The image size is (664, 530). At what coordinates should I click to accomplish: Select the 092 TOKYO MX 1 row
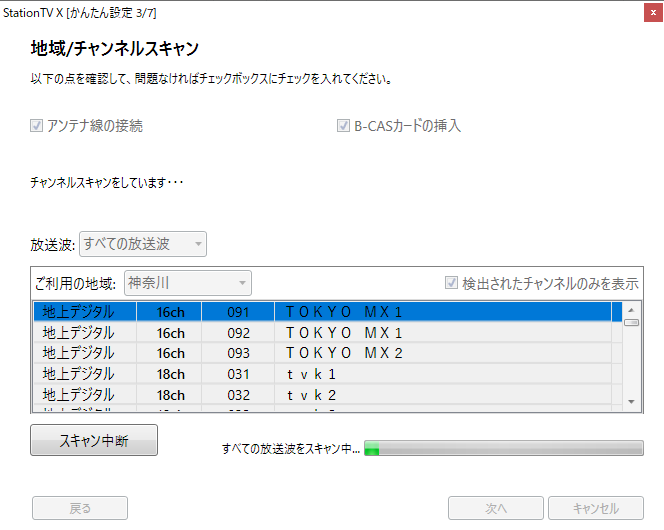[x=327, y=333]
